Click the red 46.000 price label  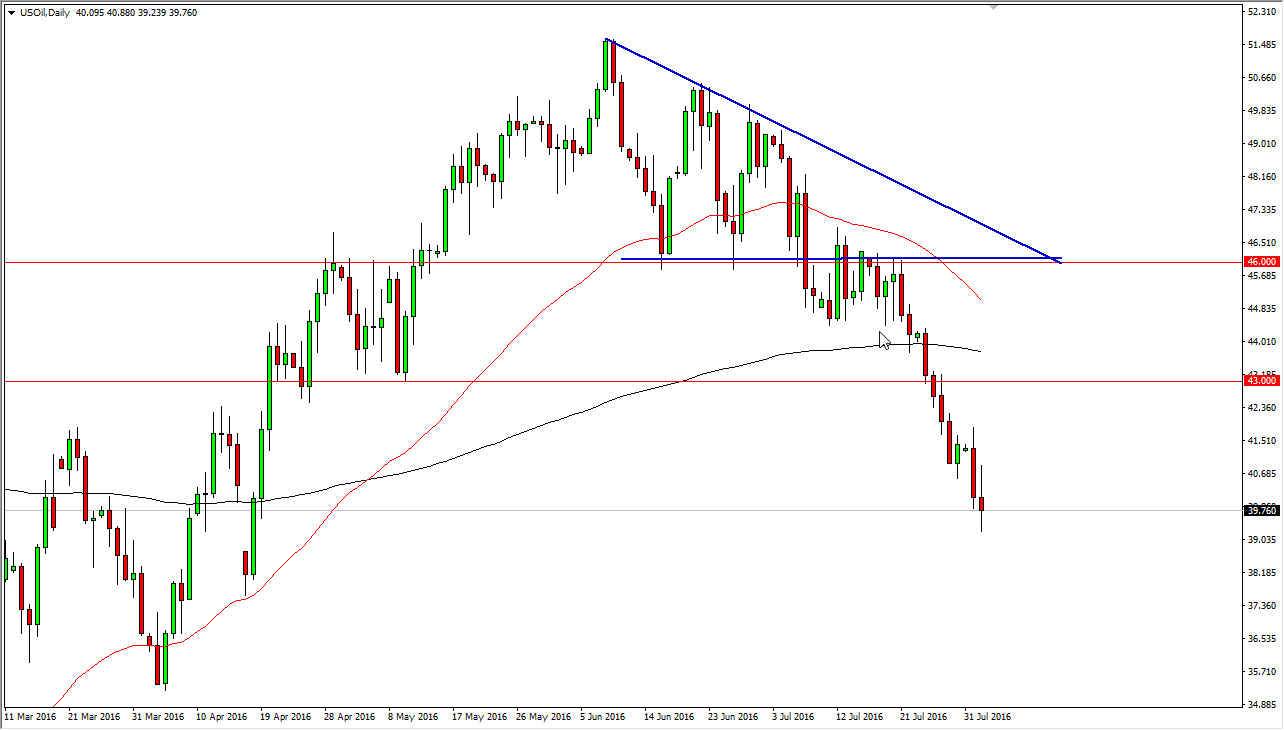1261,262
